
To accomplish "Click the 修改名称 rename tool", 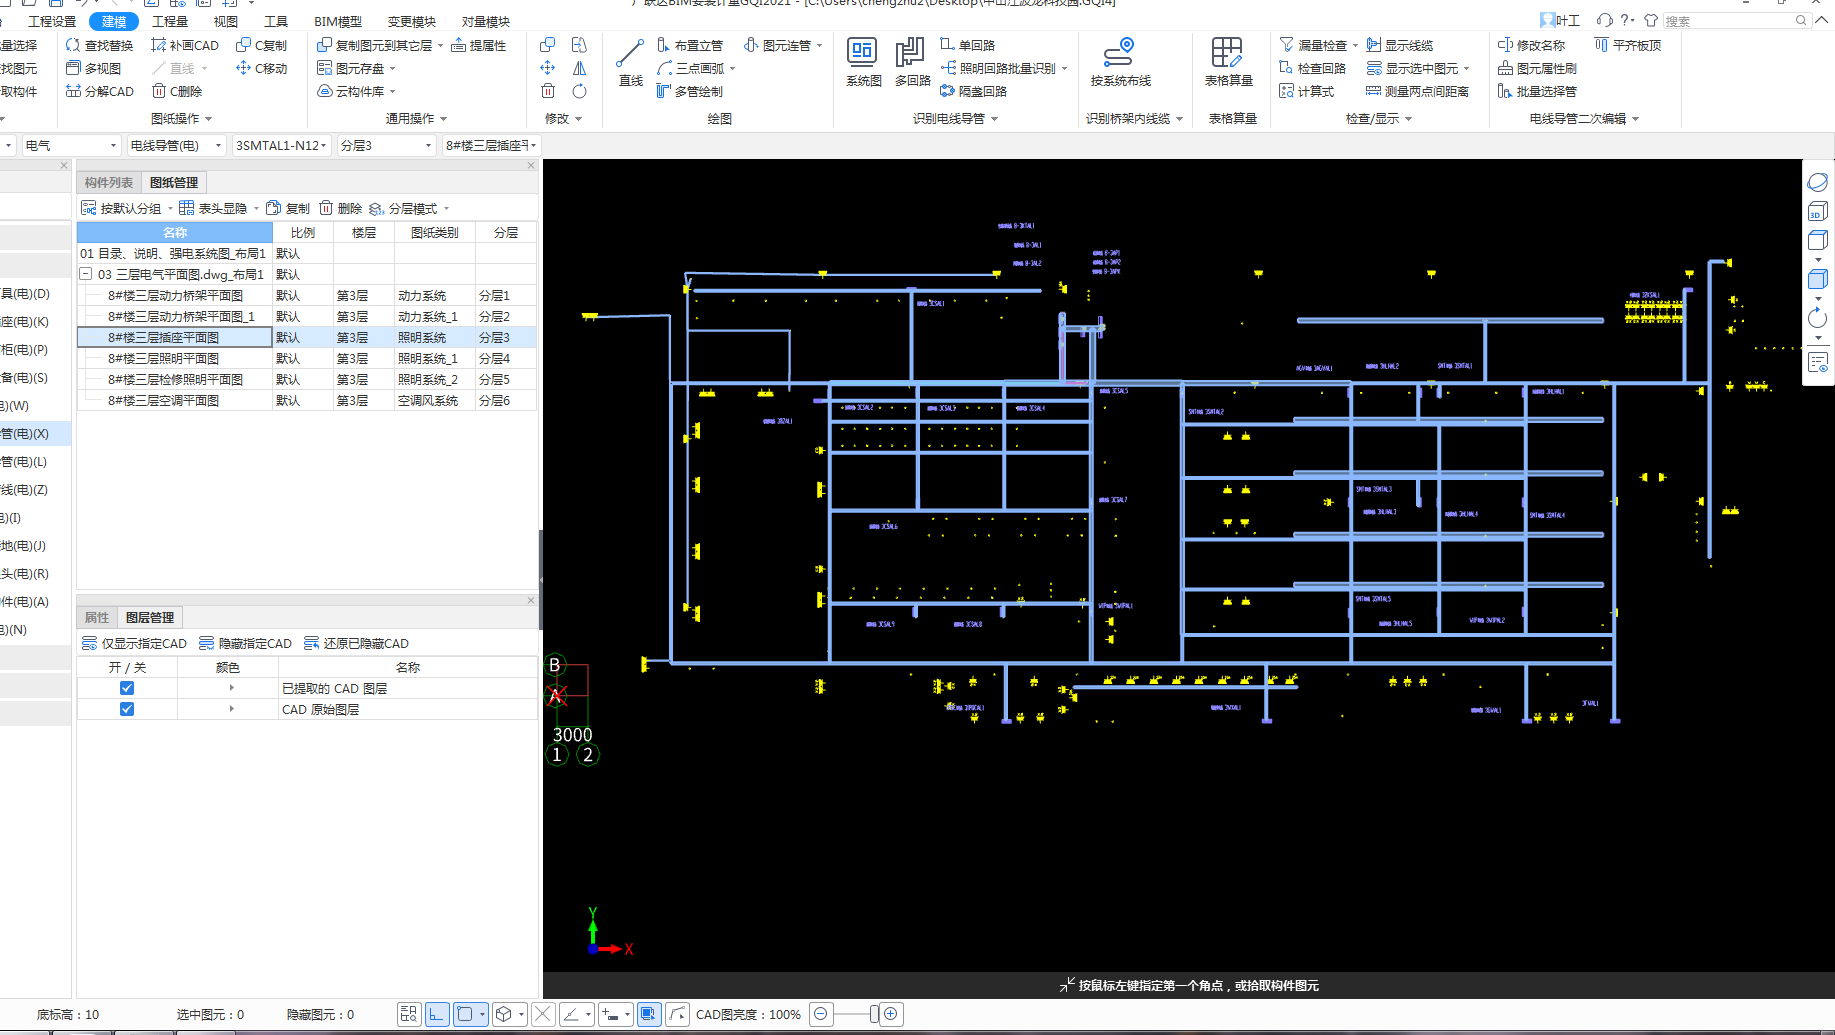I will point(1532,45).
